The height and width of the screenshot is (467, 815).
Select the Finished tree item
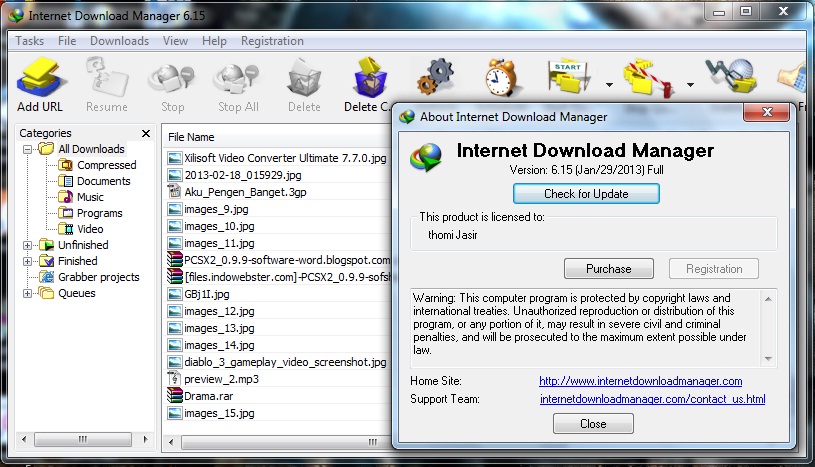coord(77,261)
